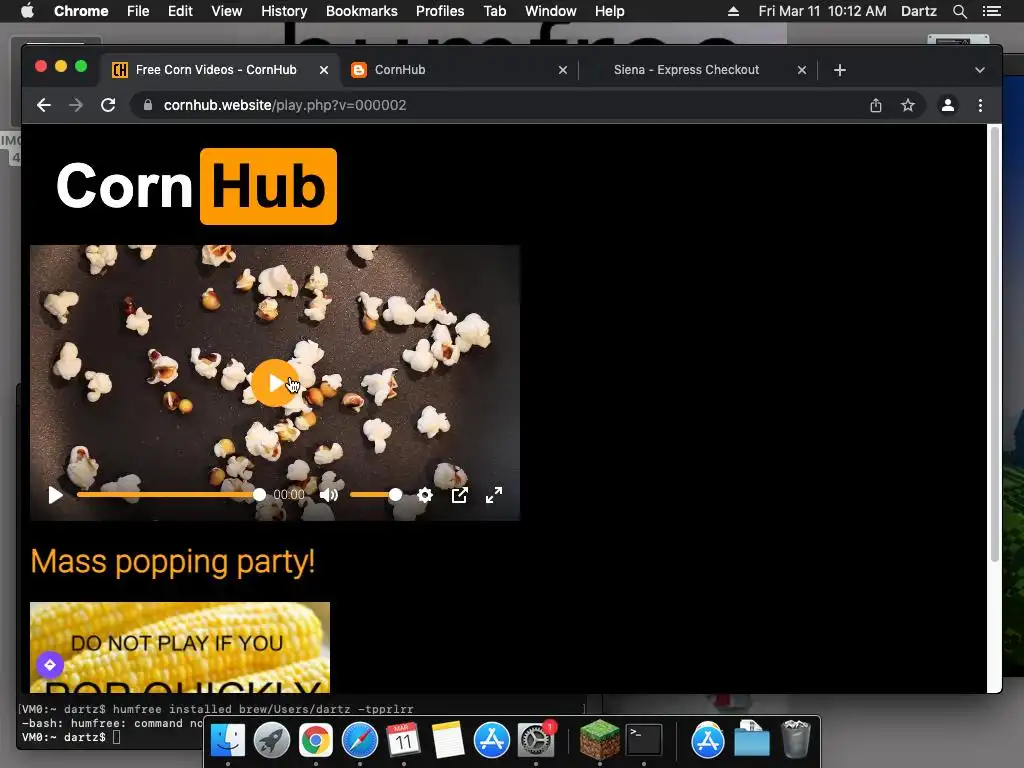The image size is (1024, 768).
Task: Open Notification Center list icon
Action: pos(991,11)
